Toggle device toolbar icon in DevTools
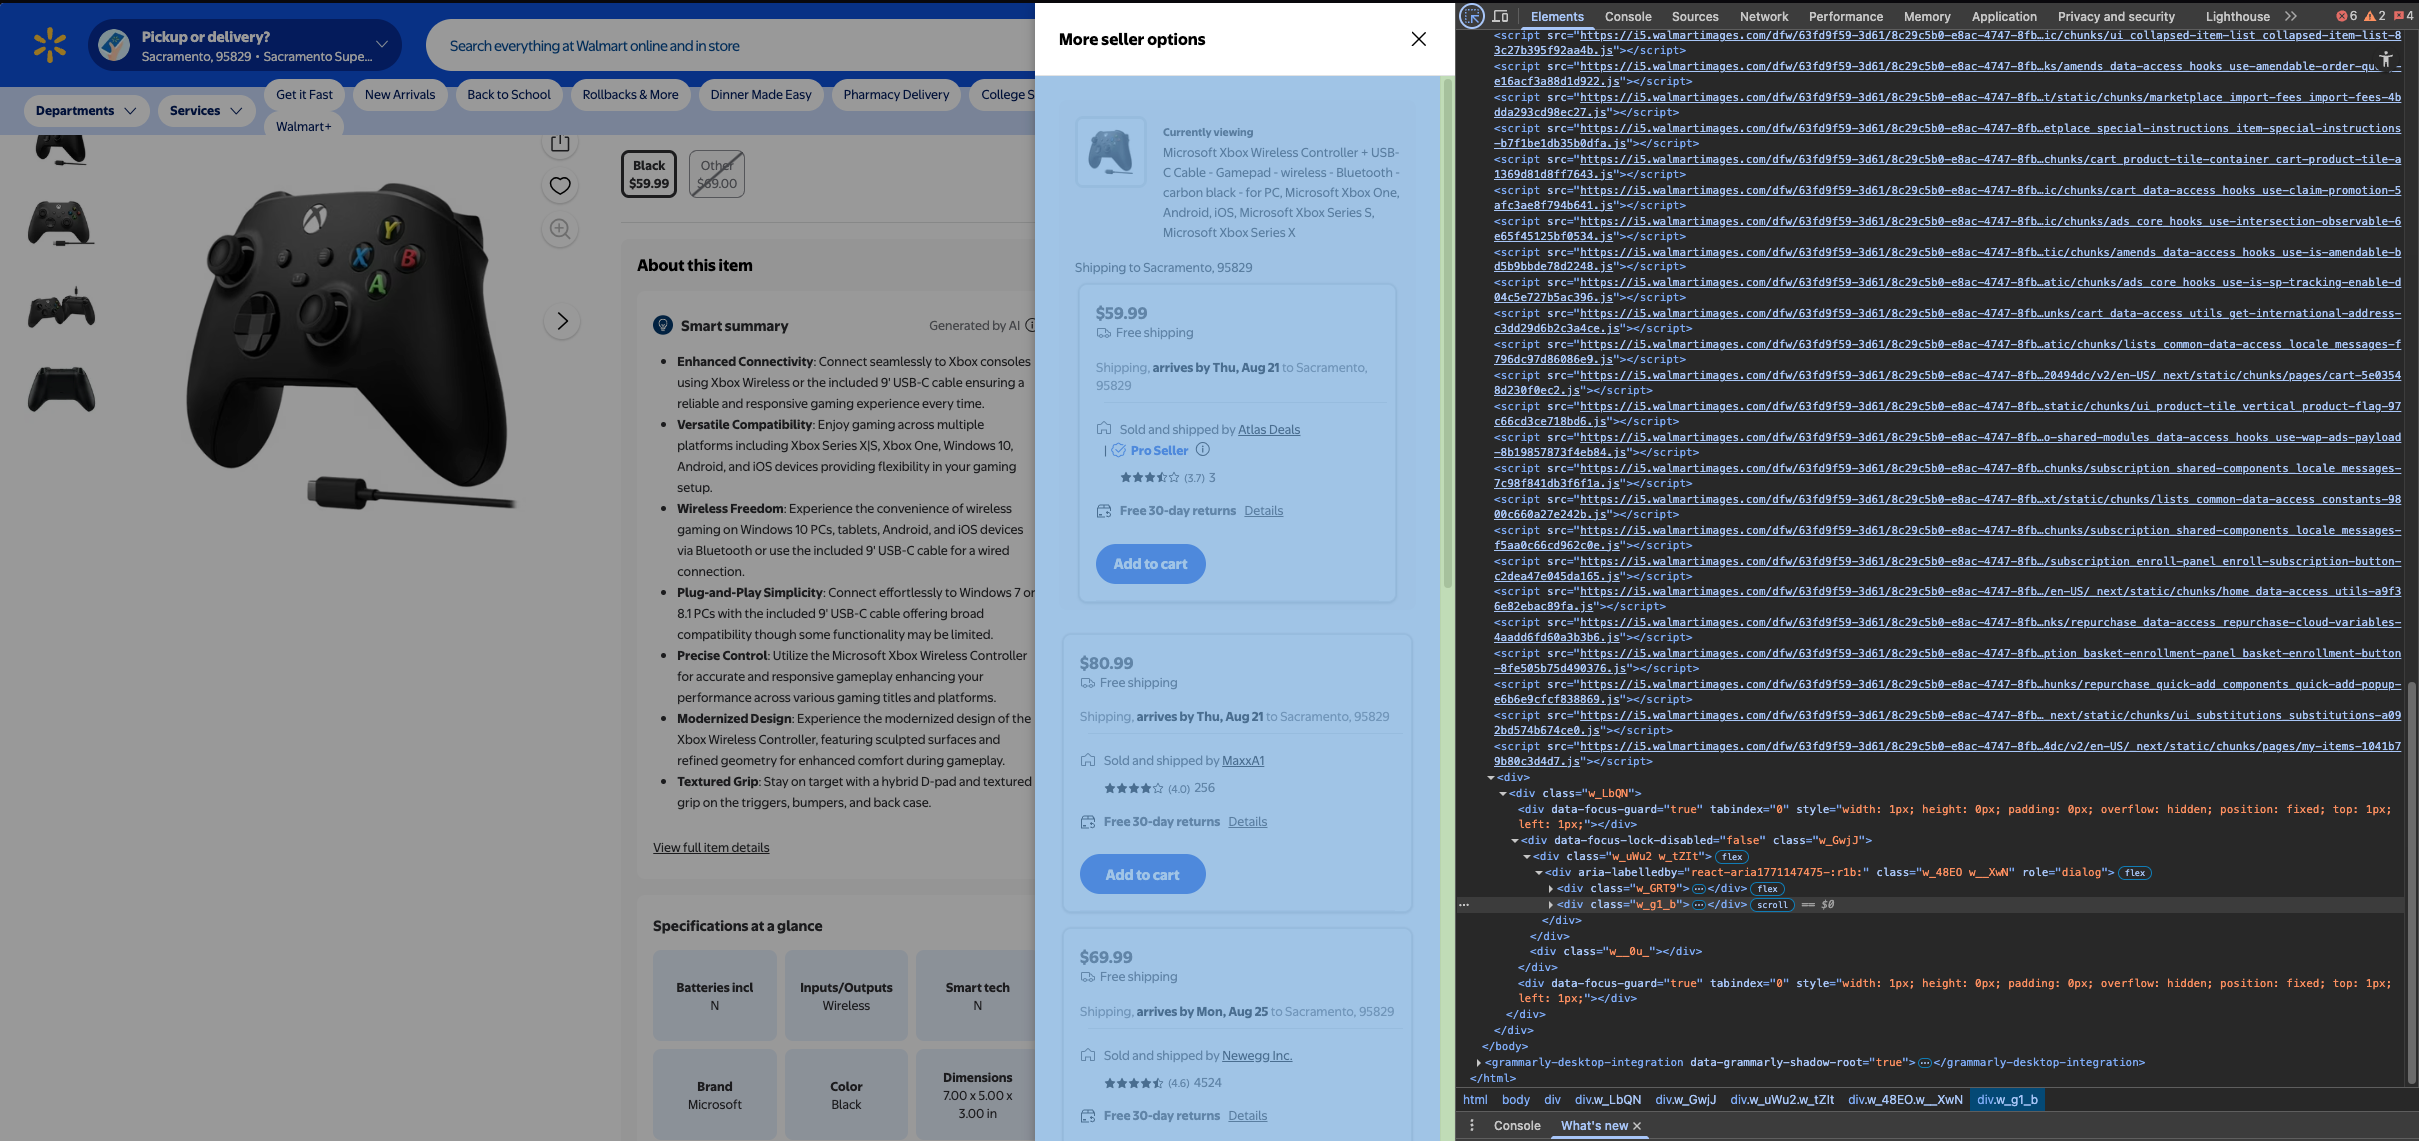Viewport: 2419px width, 1141px height. pos(1500,16)
